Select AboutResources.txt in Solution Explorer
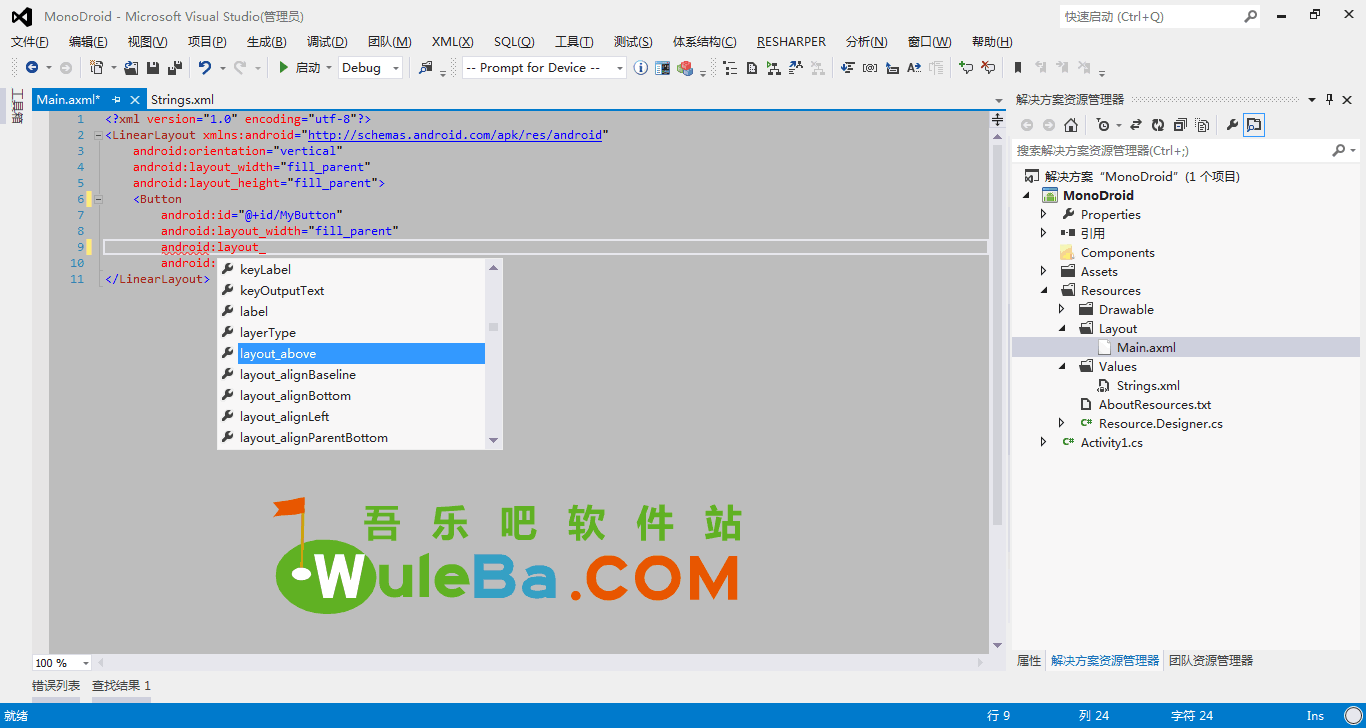The image size is (1366, 728). pos(1155,404)
